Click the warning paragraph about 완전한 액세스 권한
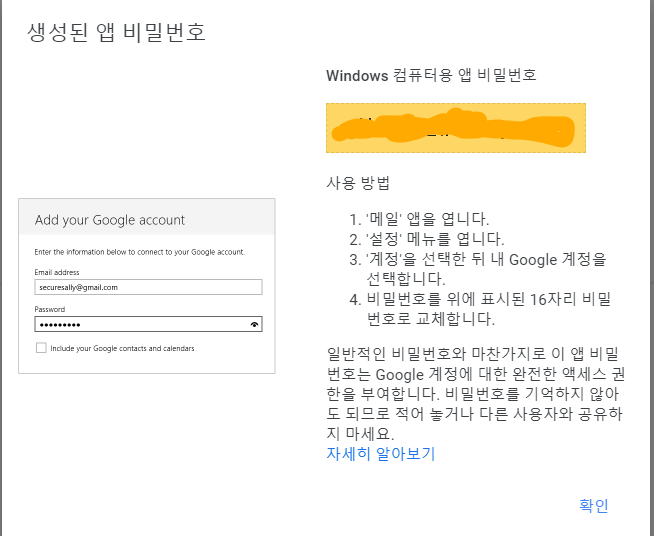654x536 pixels. click(x=475, y=394)
